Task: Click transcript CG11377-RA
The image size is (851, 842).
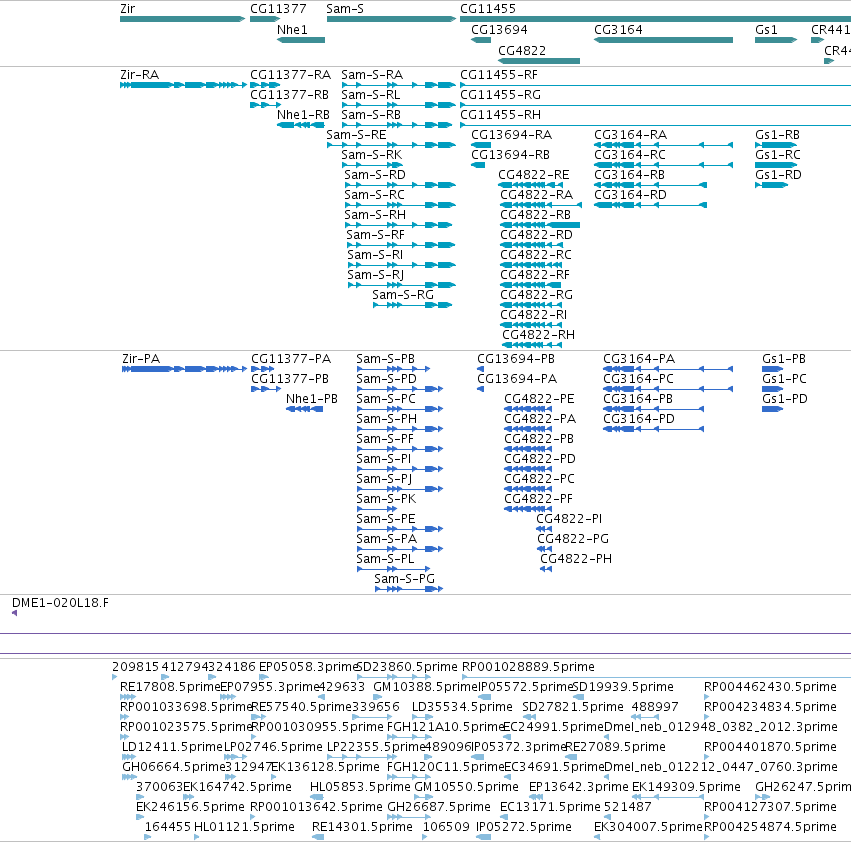Action: pyautogui.click(x=265, y=85)
